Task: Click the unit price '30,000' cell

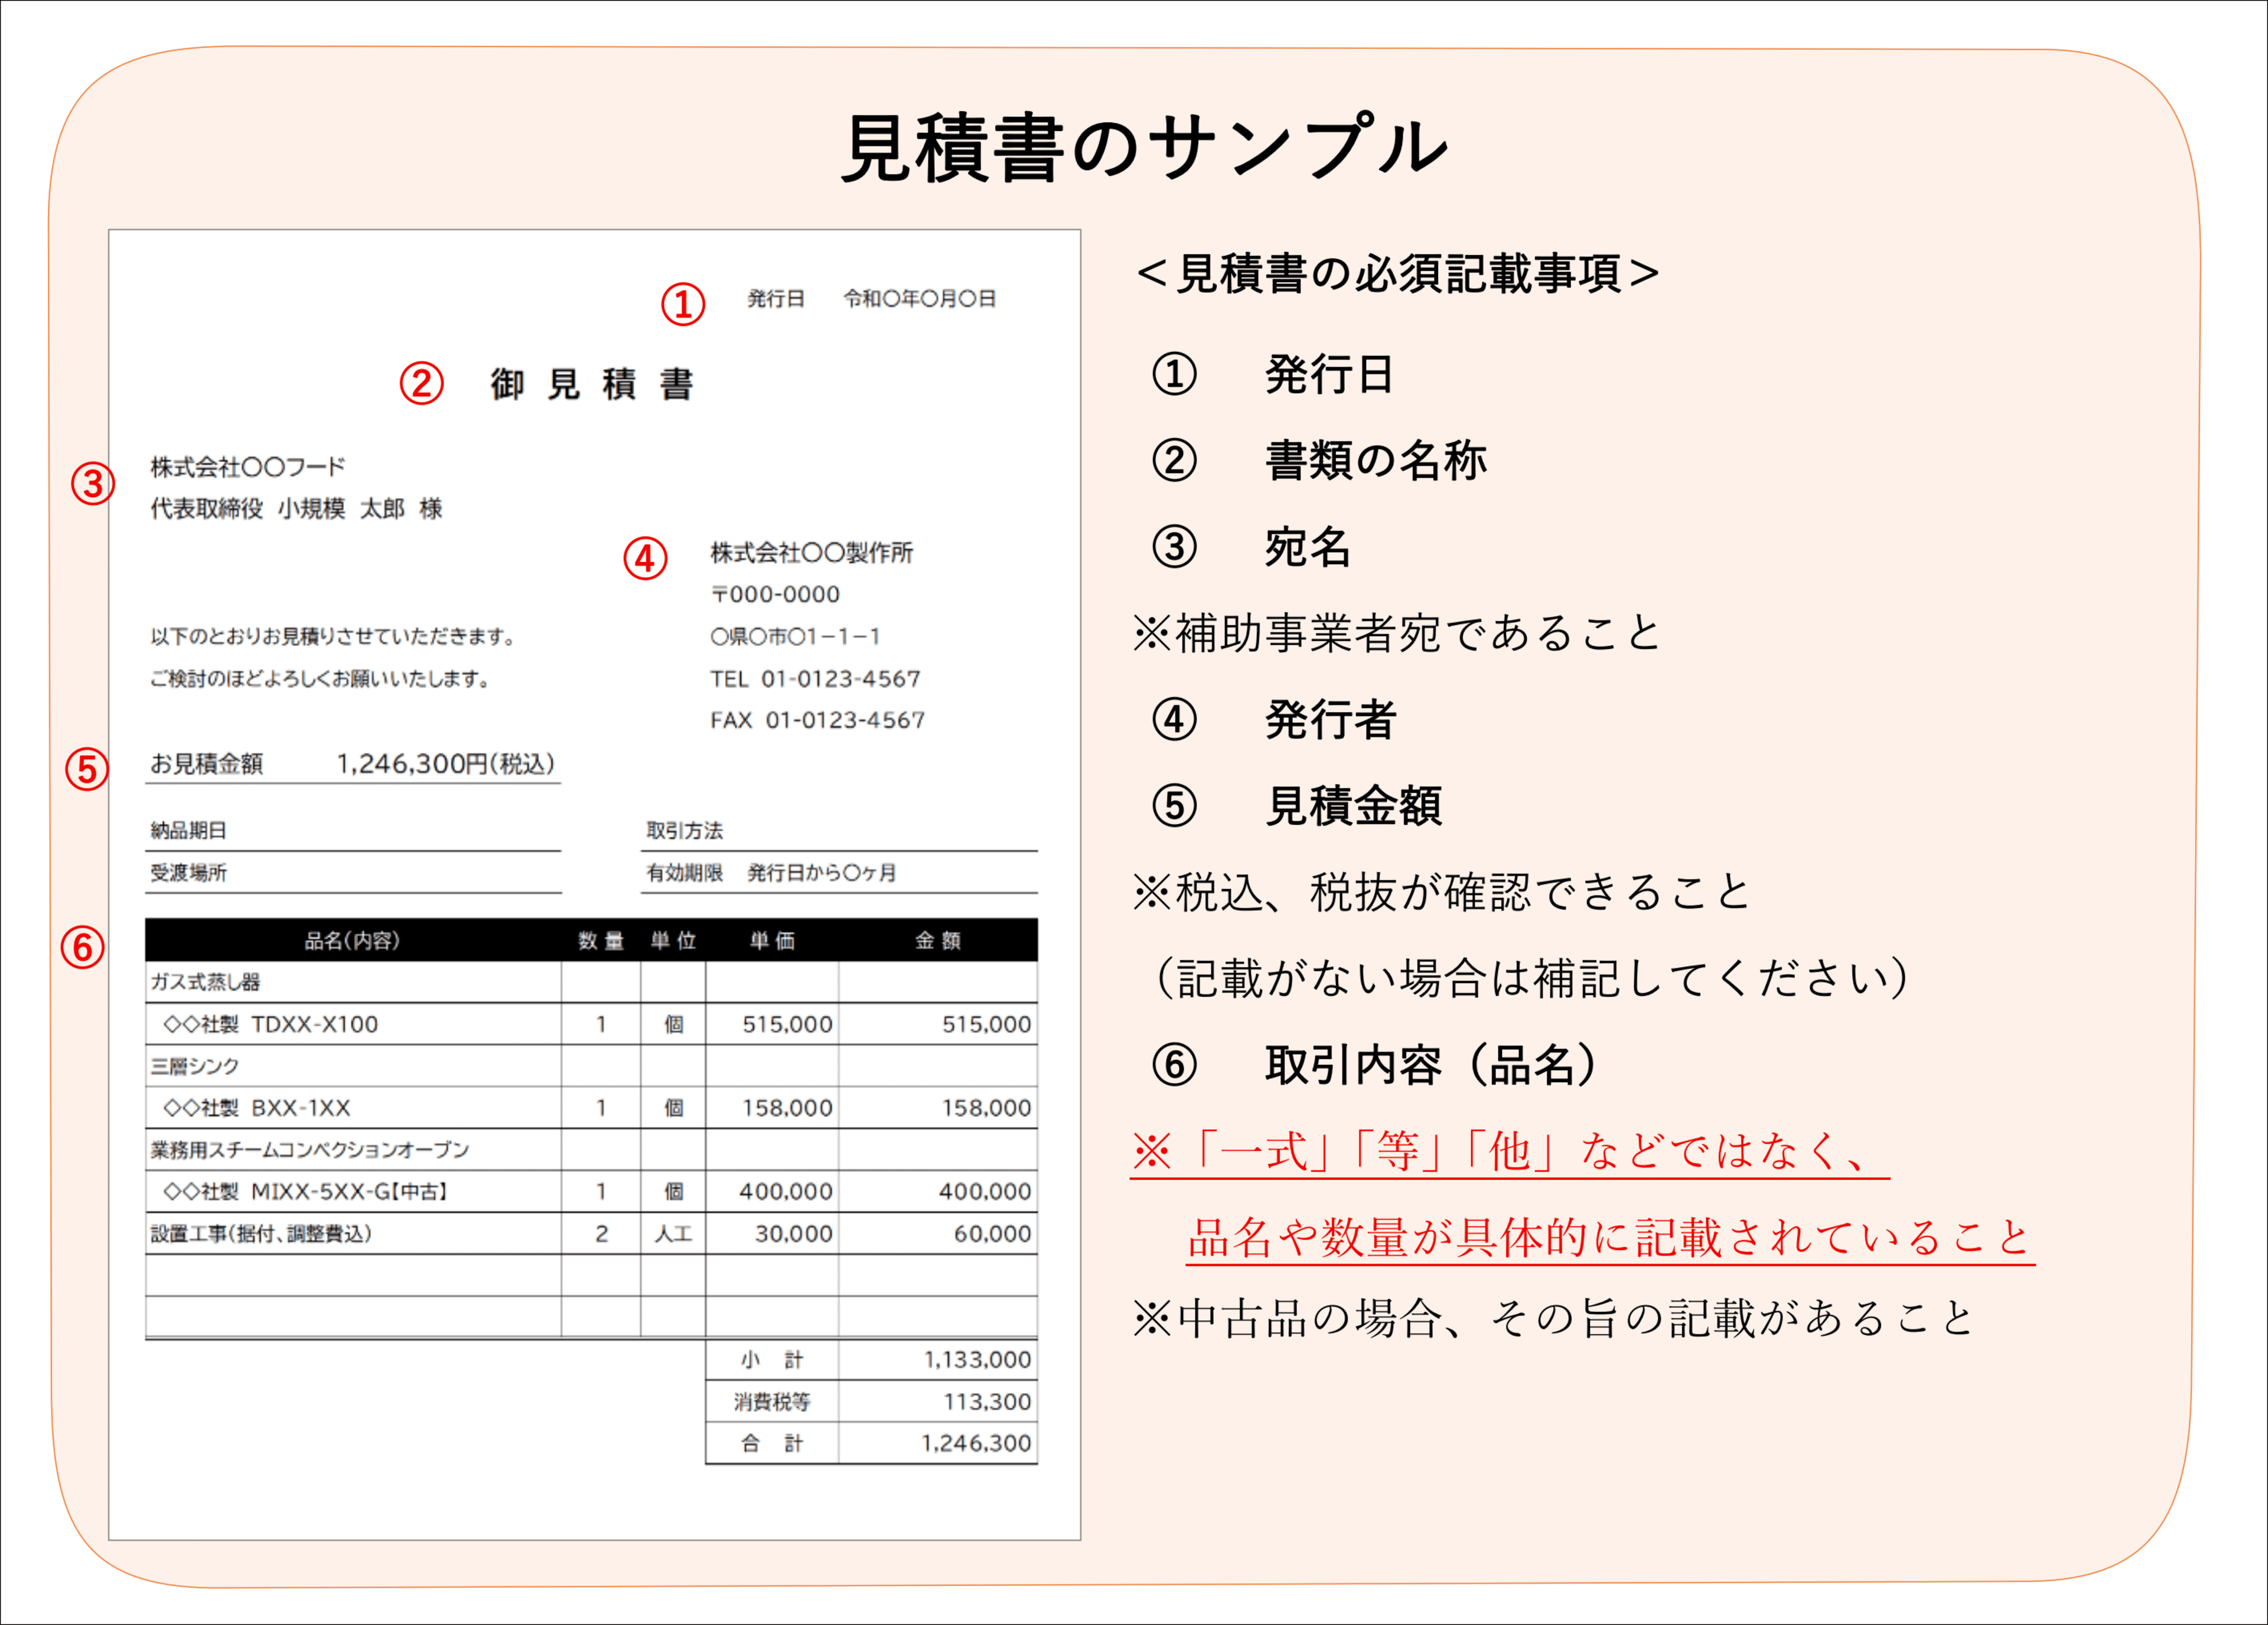Action: click(x=772, y=1233)
